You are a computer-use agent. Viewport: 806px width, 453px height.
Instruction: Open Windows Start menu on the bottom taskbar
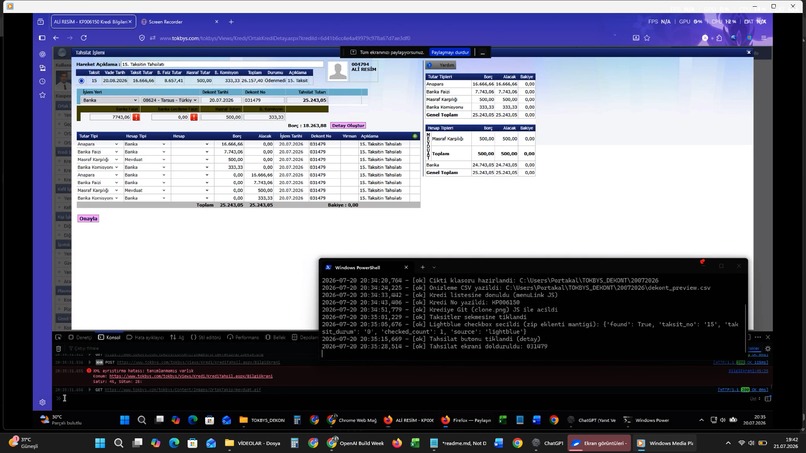pos(100,443)
